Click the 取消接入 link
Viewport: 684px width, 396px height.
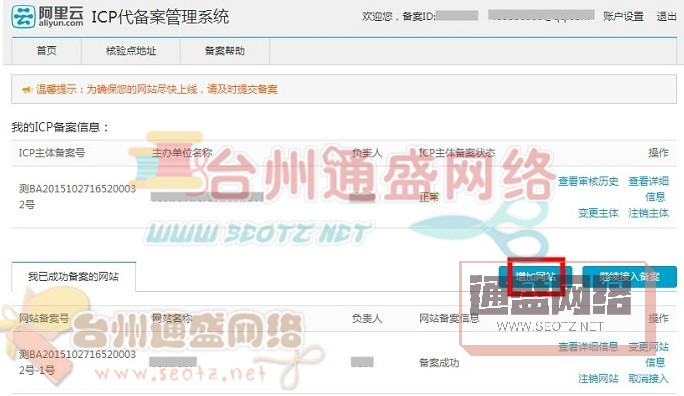click(x=648, y=379)
